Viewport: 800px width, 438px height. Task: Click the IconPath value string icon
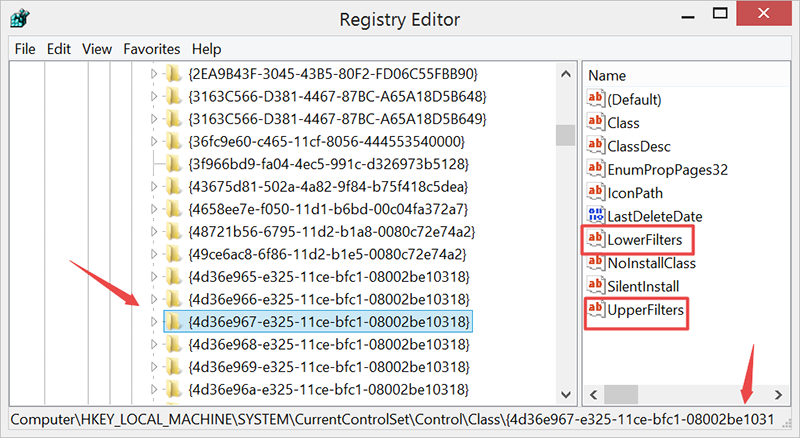(x=595, y=192)
